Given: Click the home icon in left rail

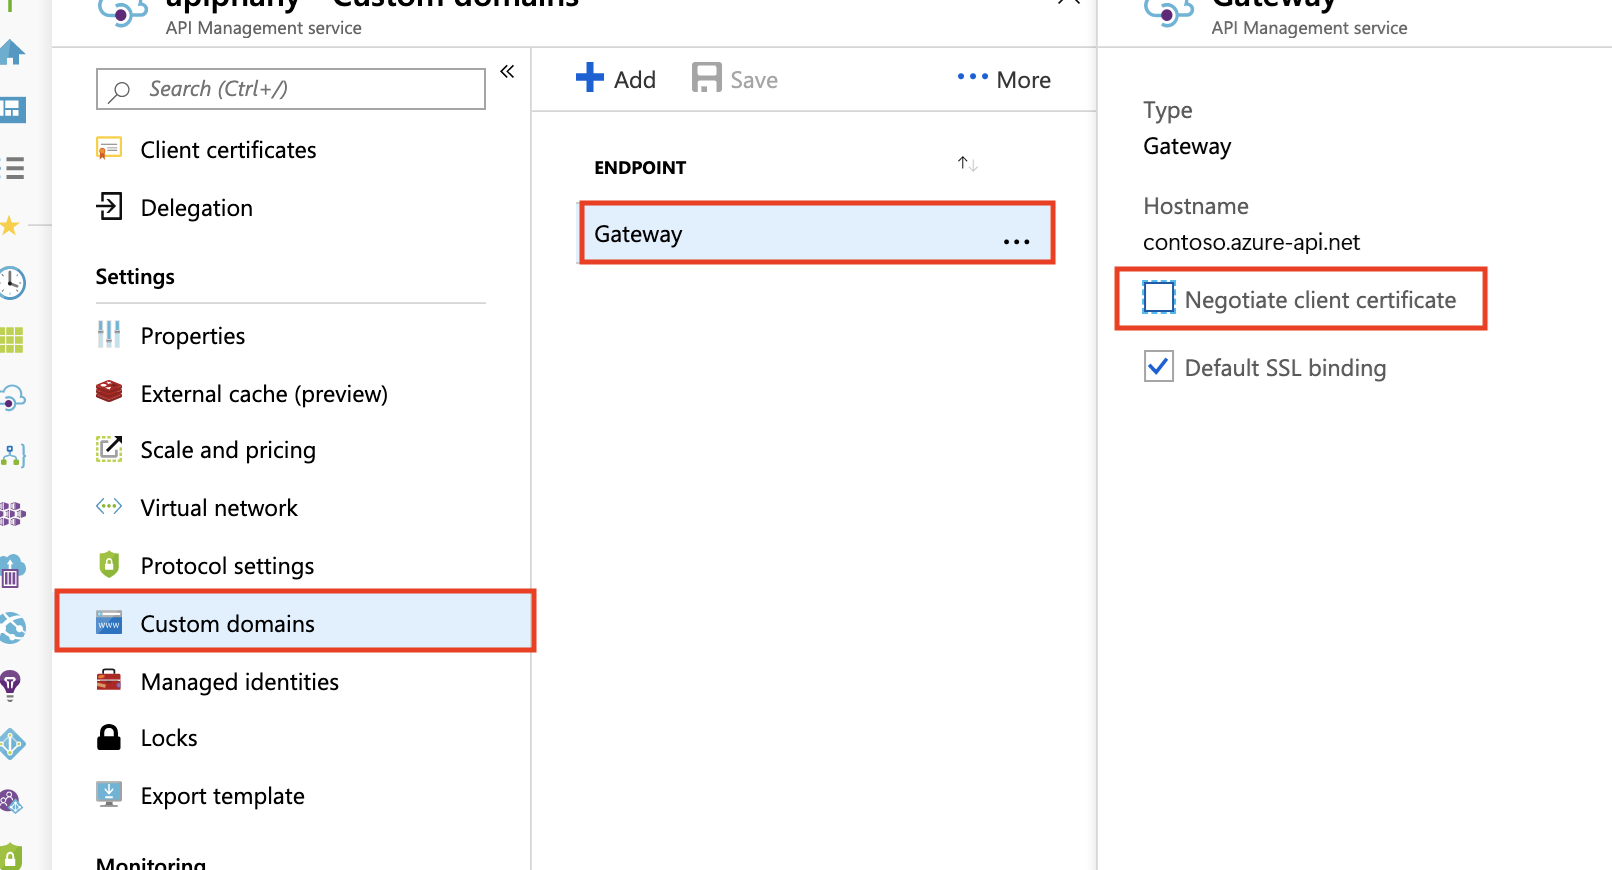Looking at the screenshot, I should tap(12, 52).
